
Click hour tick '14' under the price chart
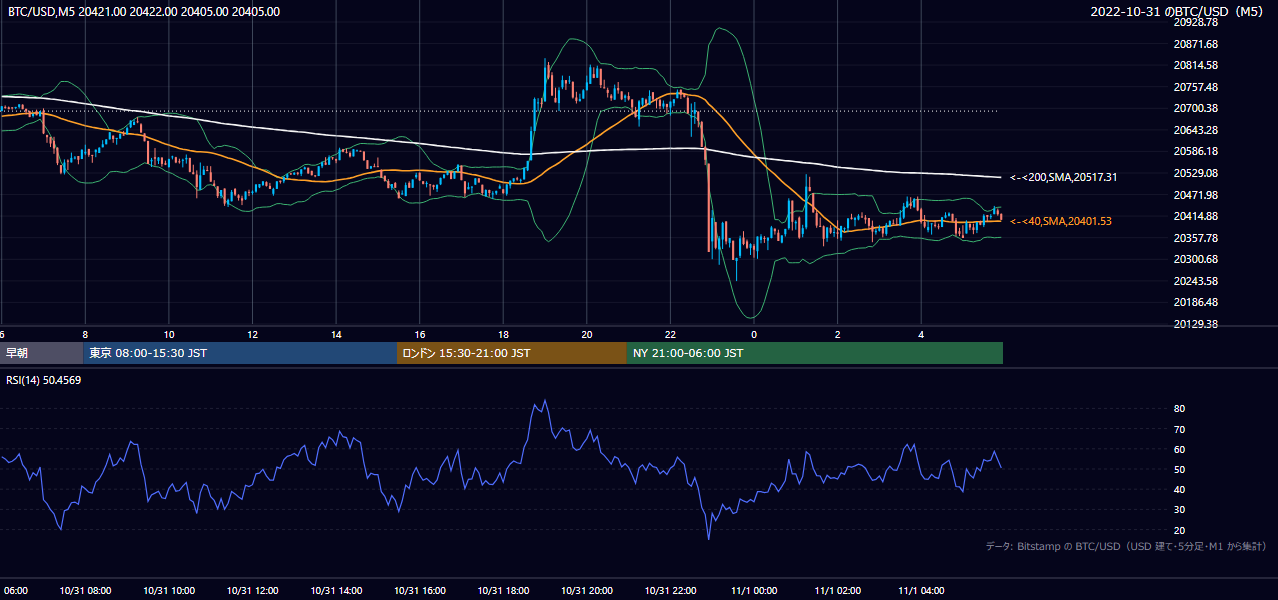tap(337, 334)
